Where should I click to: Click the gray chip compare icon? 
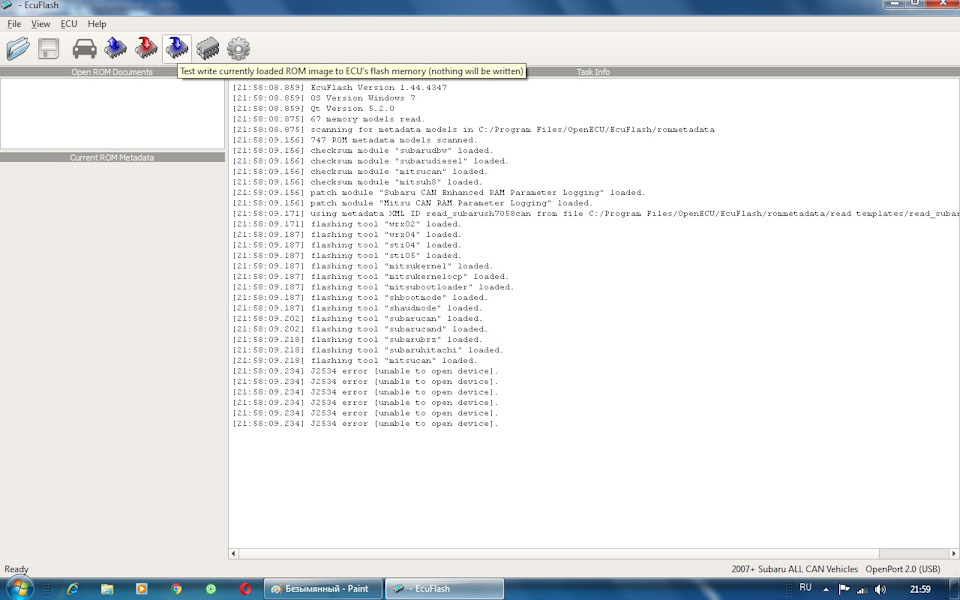click(x=208, y=48)
